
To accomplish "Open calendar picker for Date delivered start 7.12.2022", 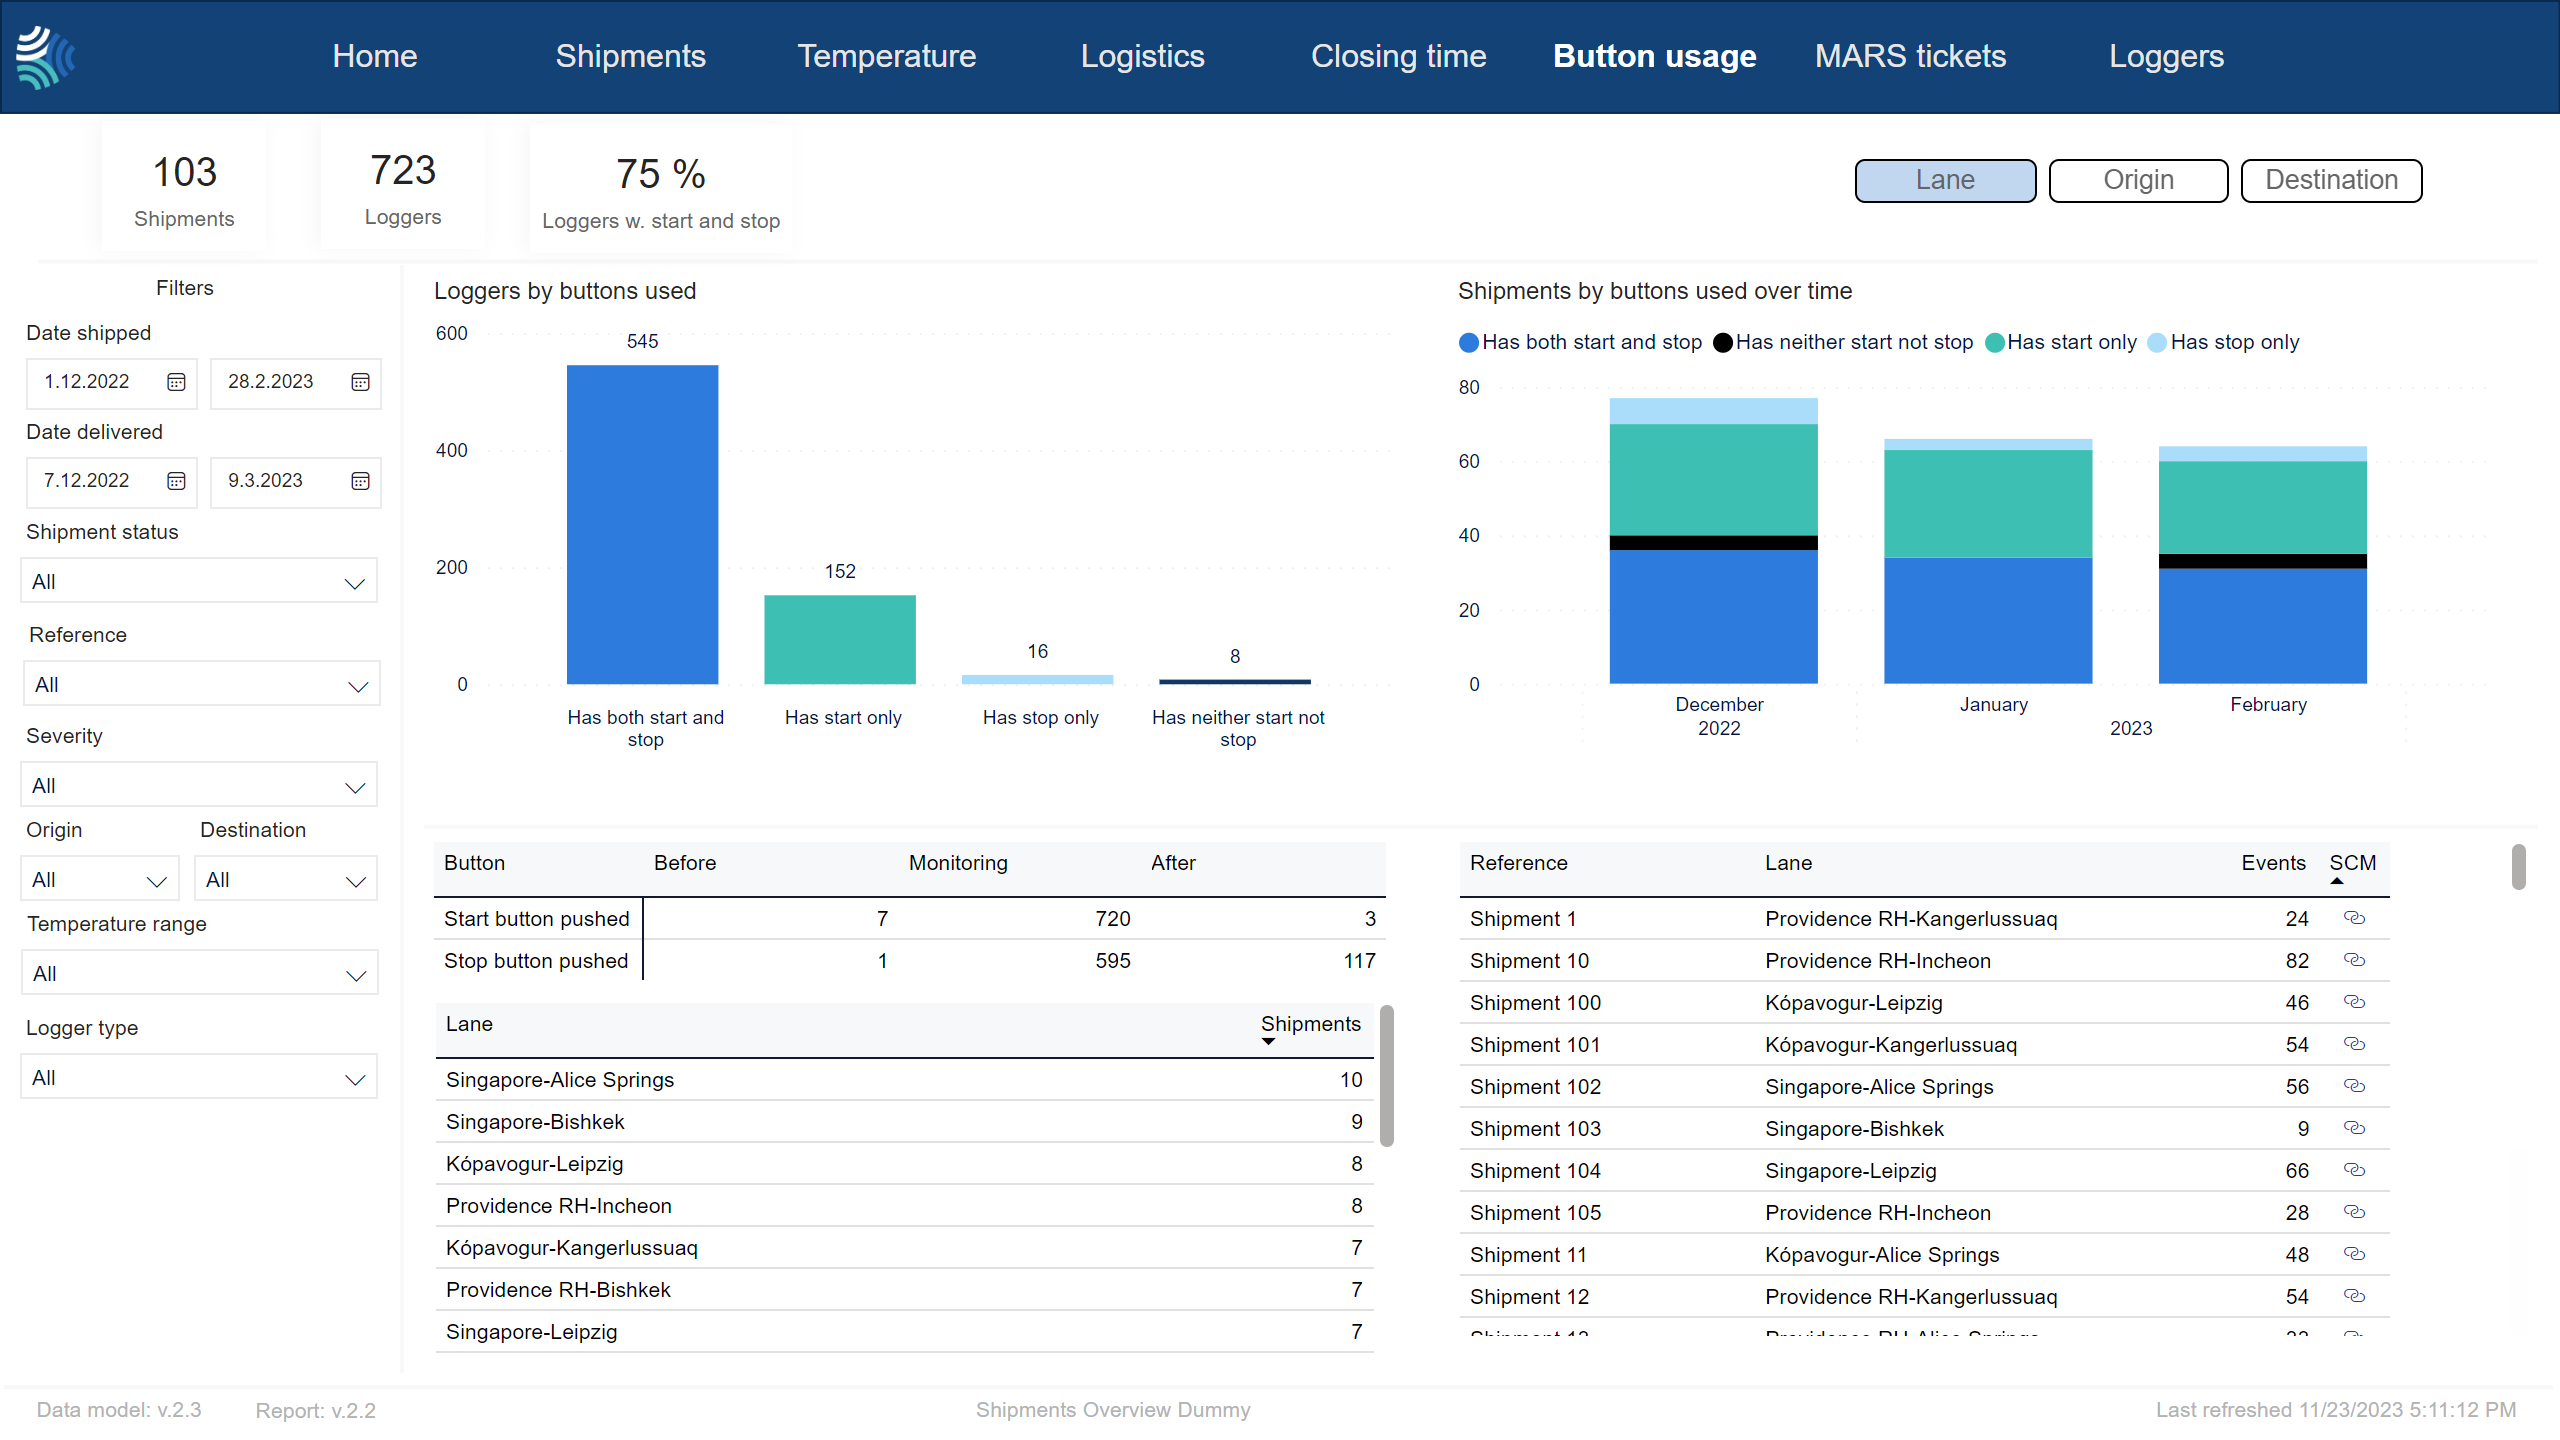I will (x=176, y=481).
